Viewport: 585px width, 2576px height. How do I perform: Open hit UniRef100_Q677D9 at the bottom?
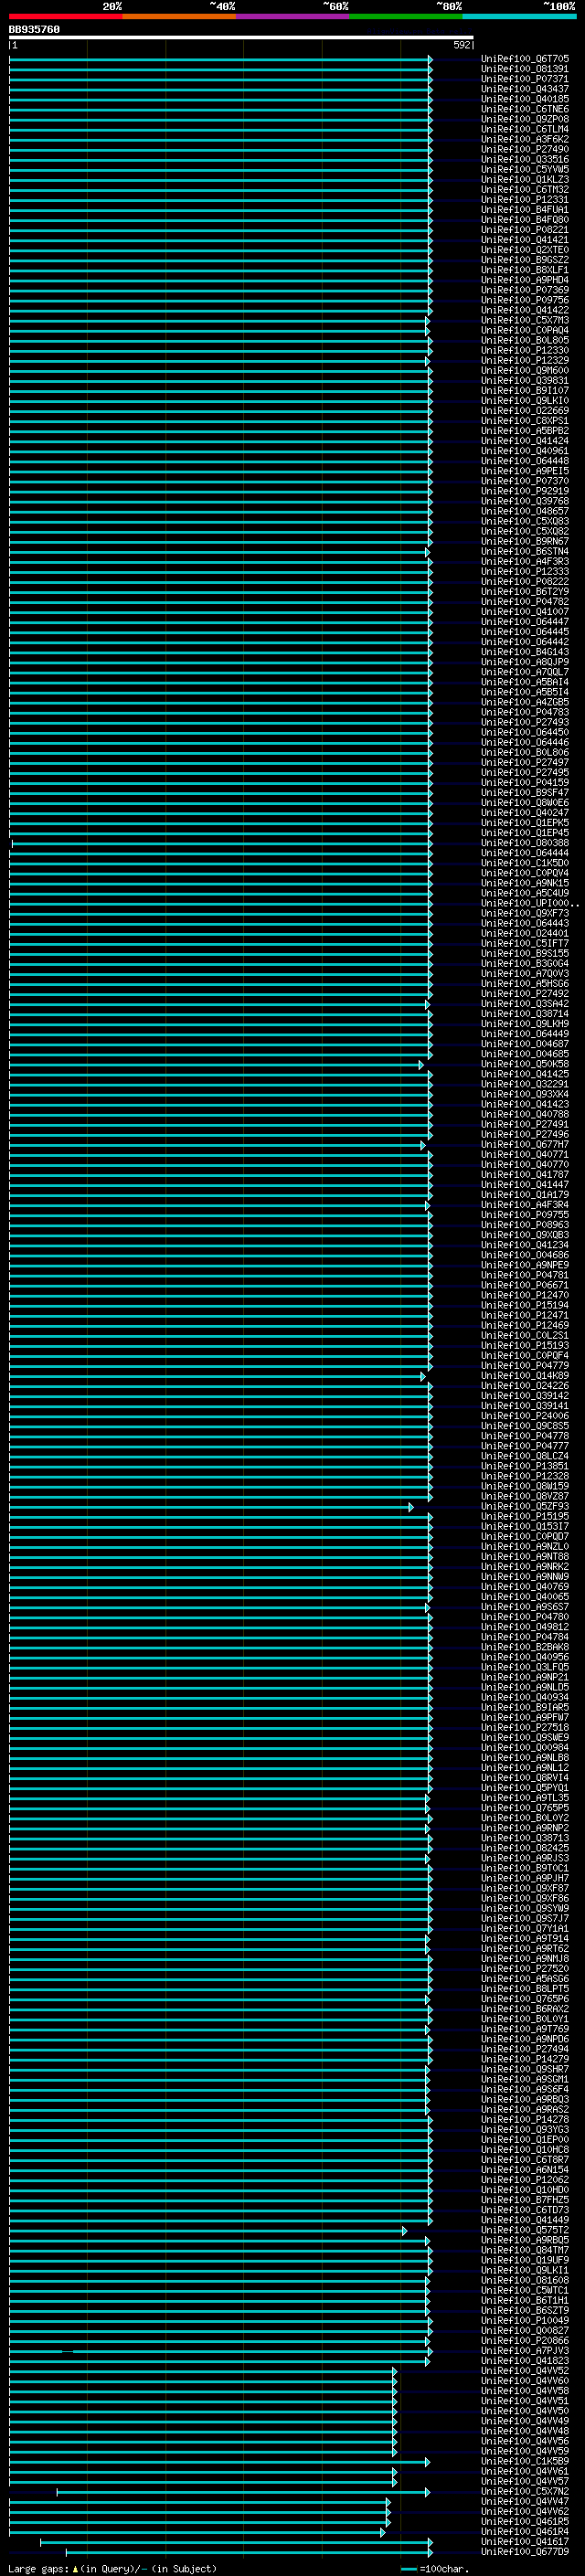click(524, 2551)
